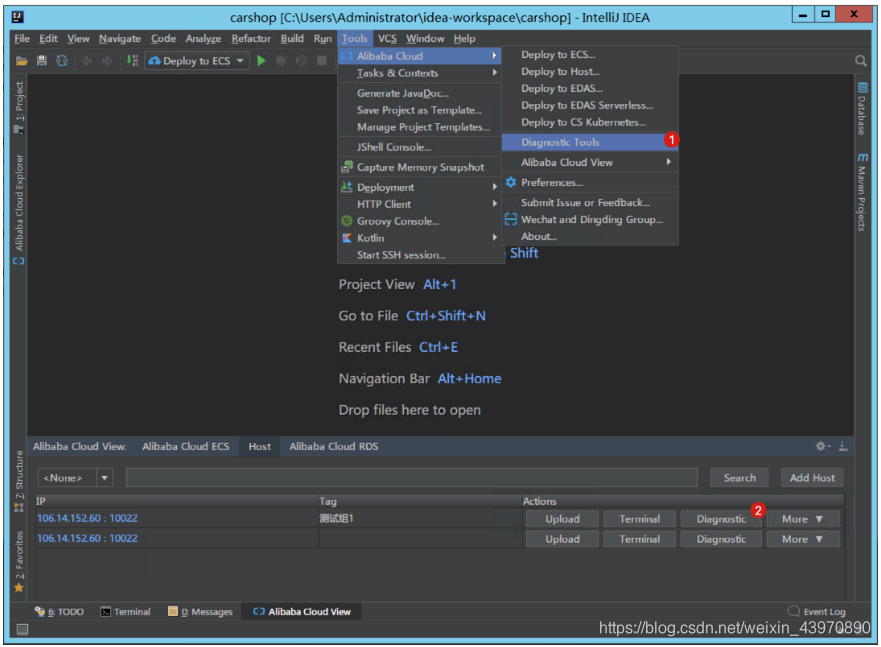Click the panel settings gear icon
This screenshot has height=647, width=881.
click(823, 446)
